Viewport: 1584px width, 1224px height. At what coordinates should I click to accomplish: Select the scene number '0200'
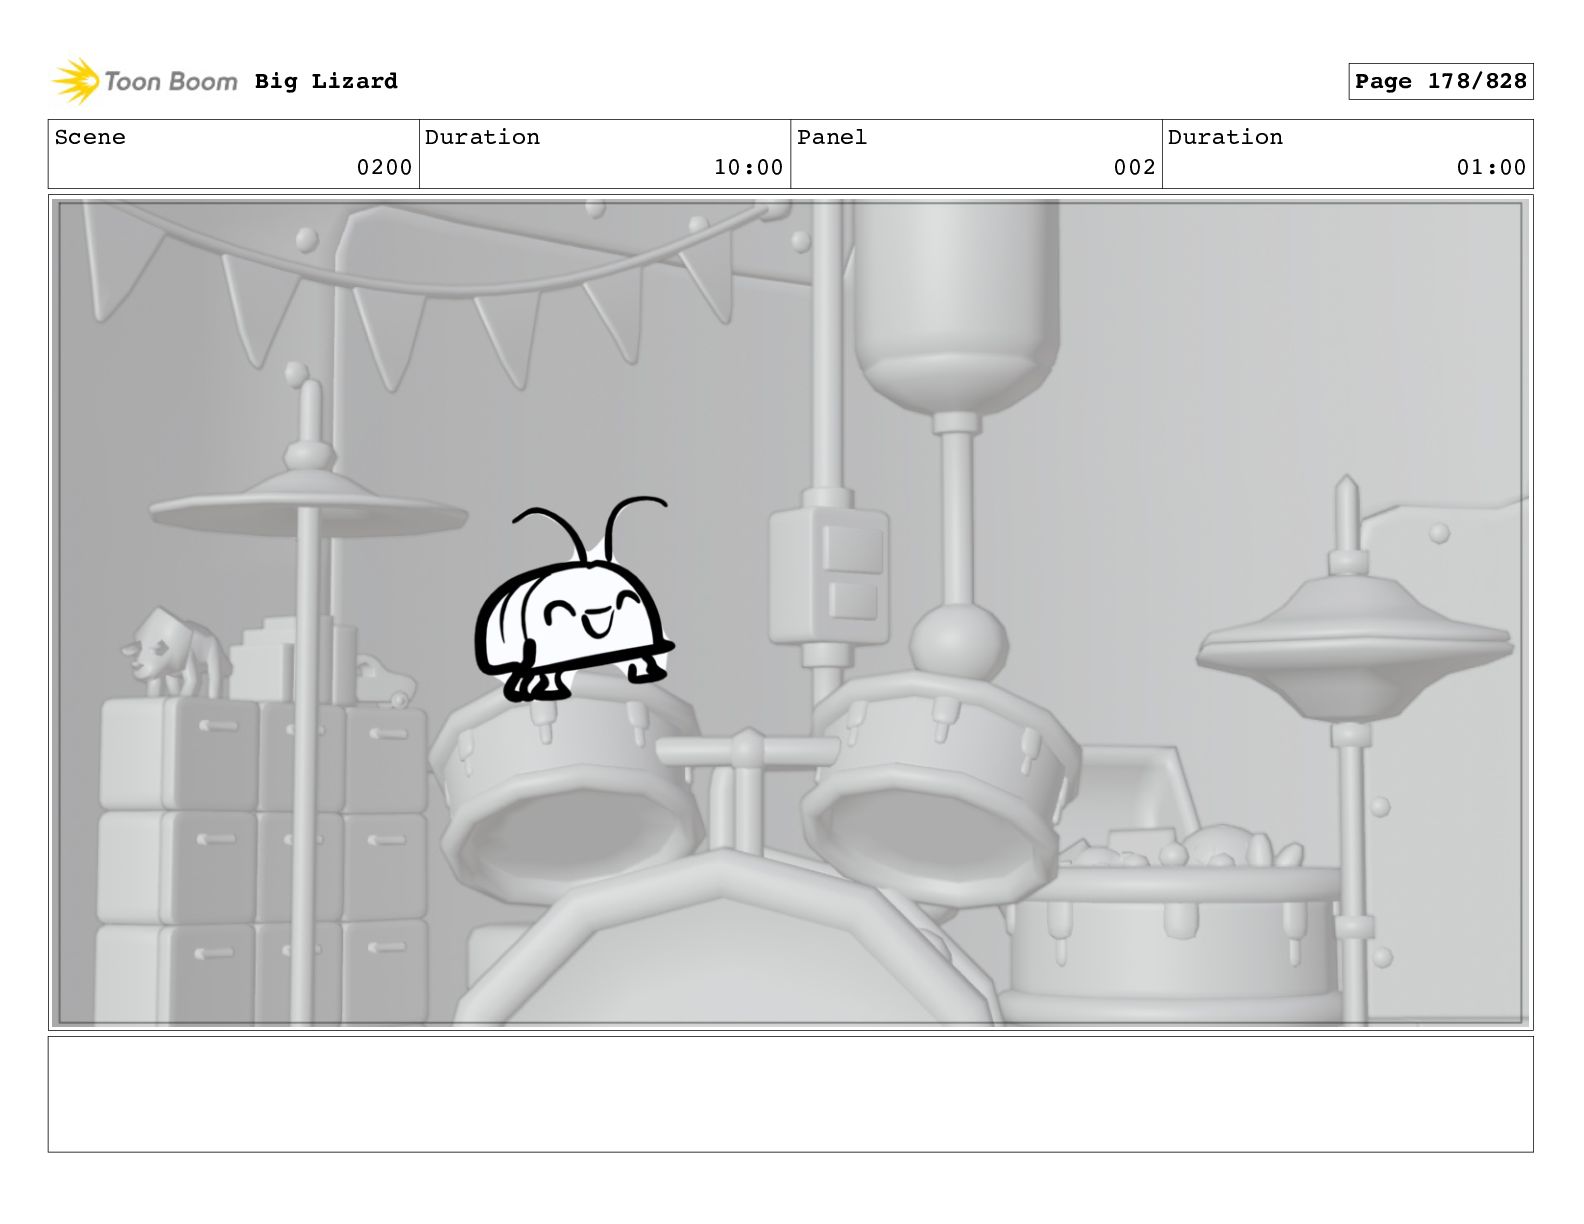pos(385,168)
